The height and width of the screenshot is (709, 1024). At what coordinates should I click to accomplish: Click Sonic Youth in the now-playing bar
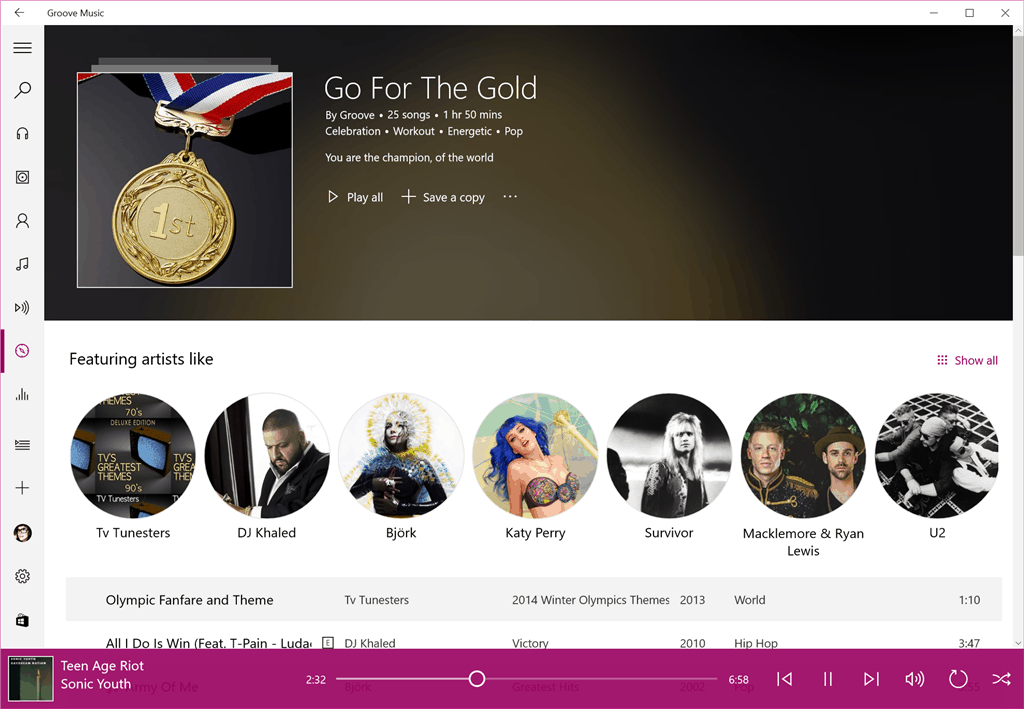pyautogui.click(x=95, y=684)
